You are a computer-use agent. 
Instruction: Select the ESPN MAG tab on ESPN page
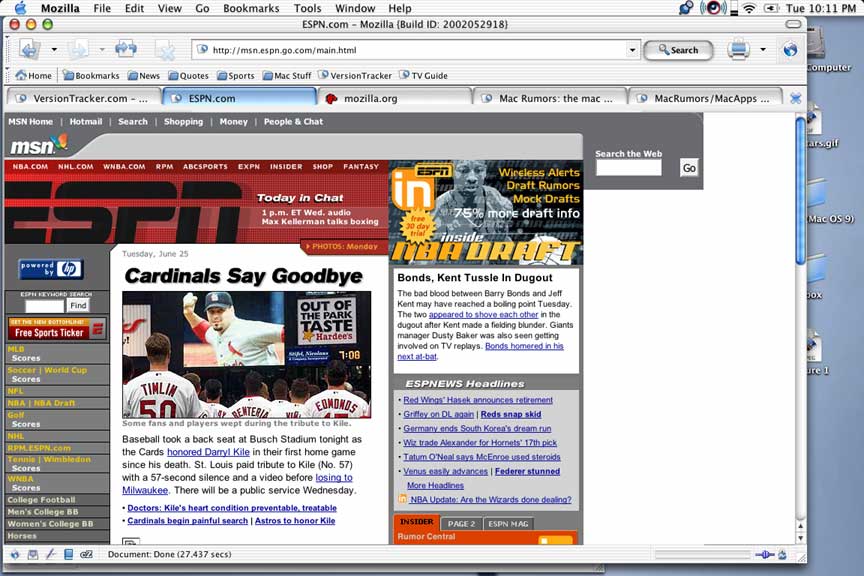click(508, 524)
